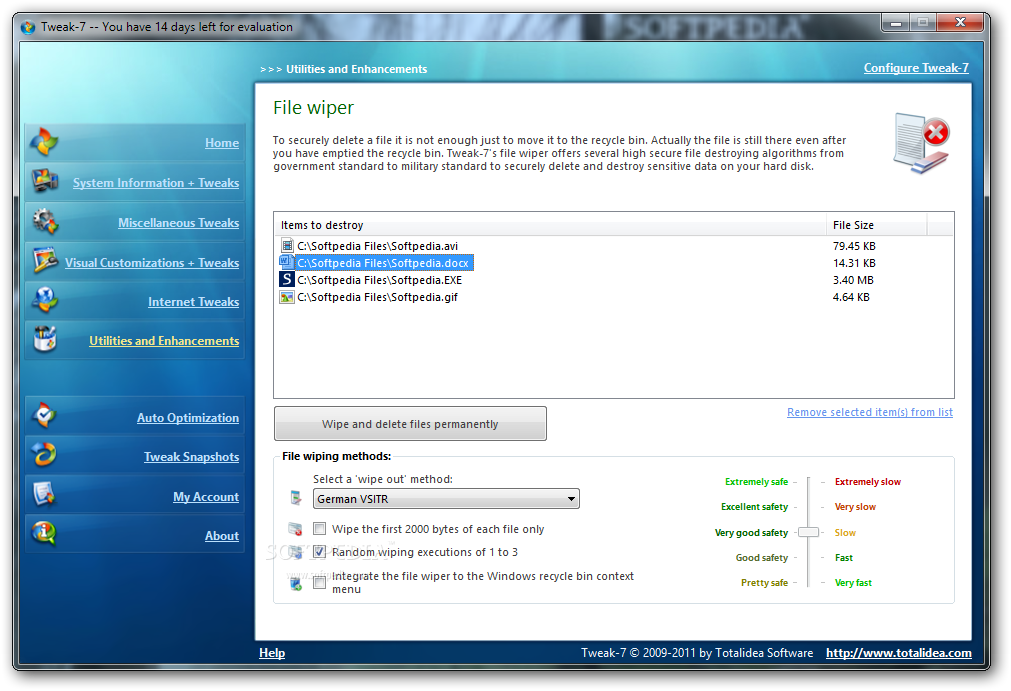Click the 'Items to destroy' column header

[x=549, y=225]
